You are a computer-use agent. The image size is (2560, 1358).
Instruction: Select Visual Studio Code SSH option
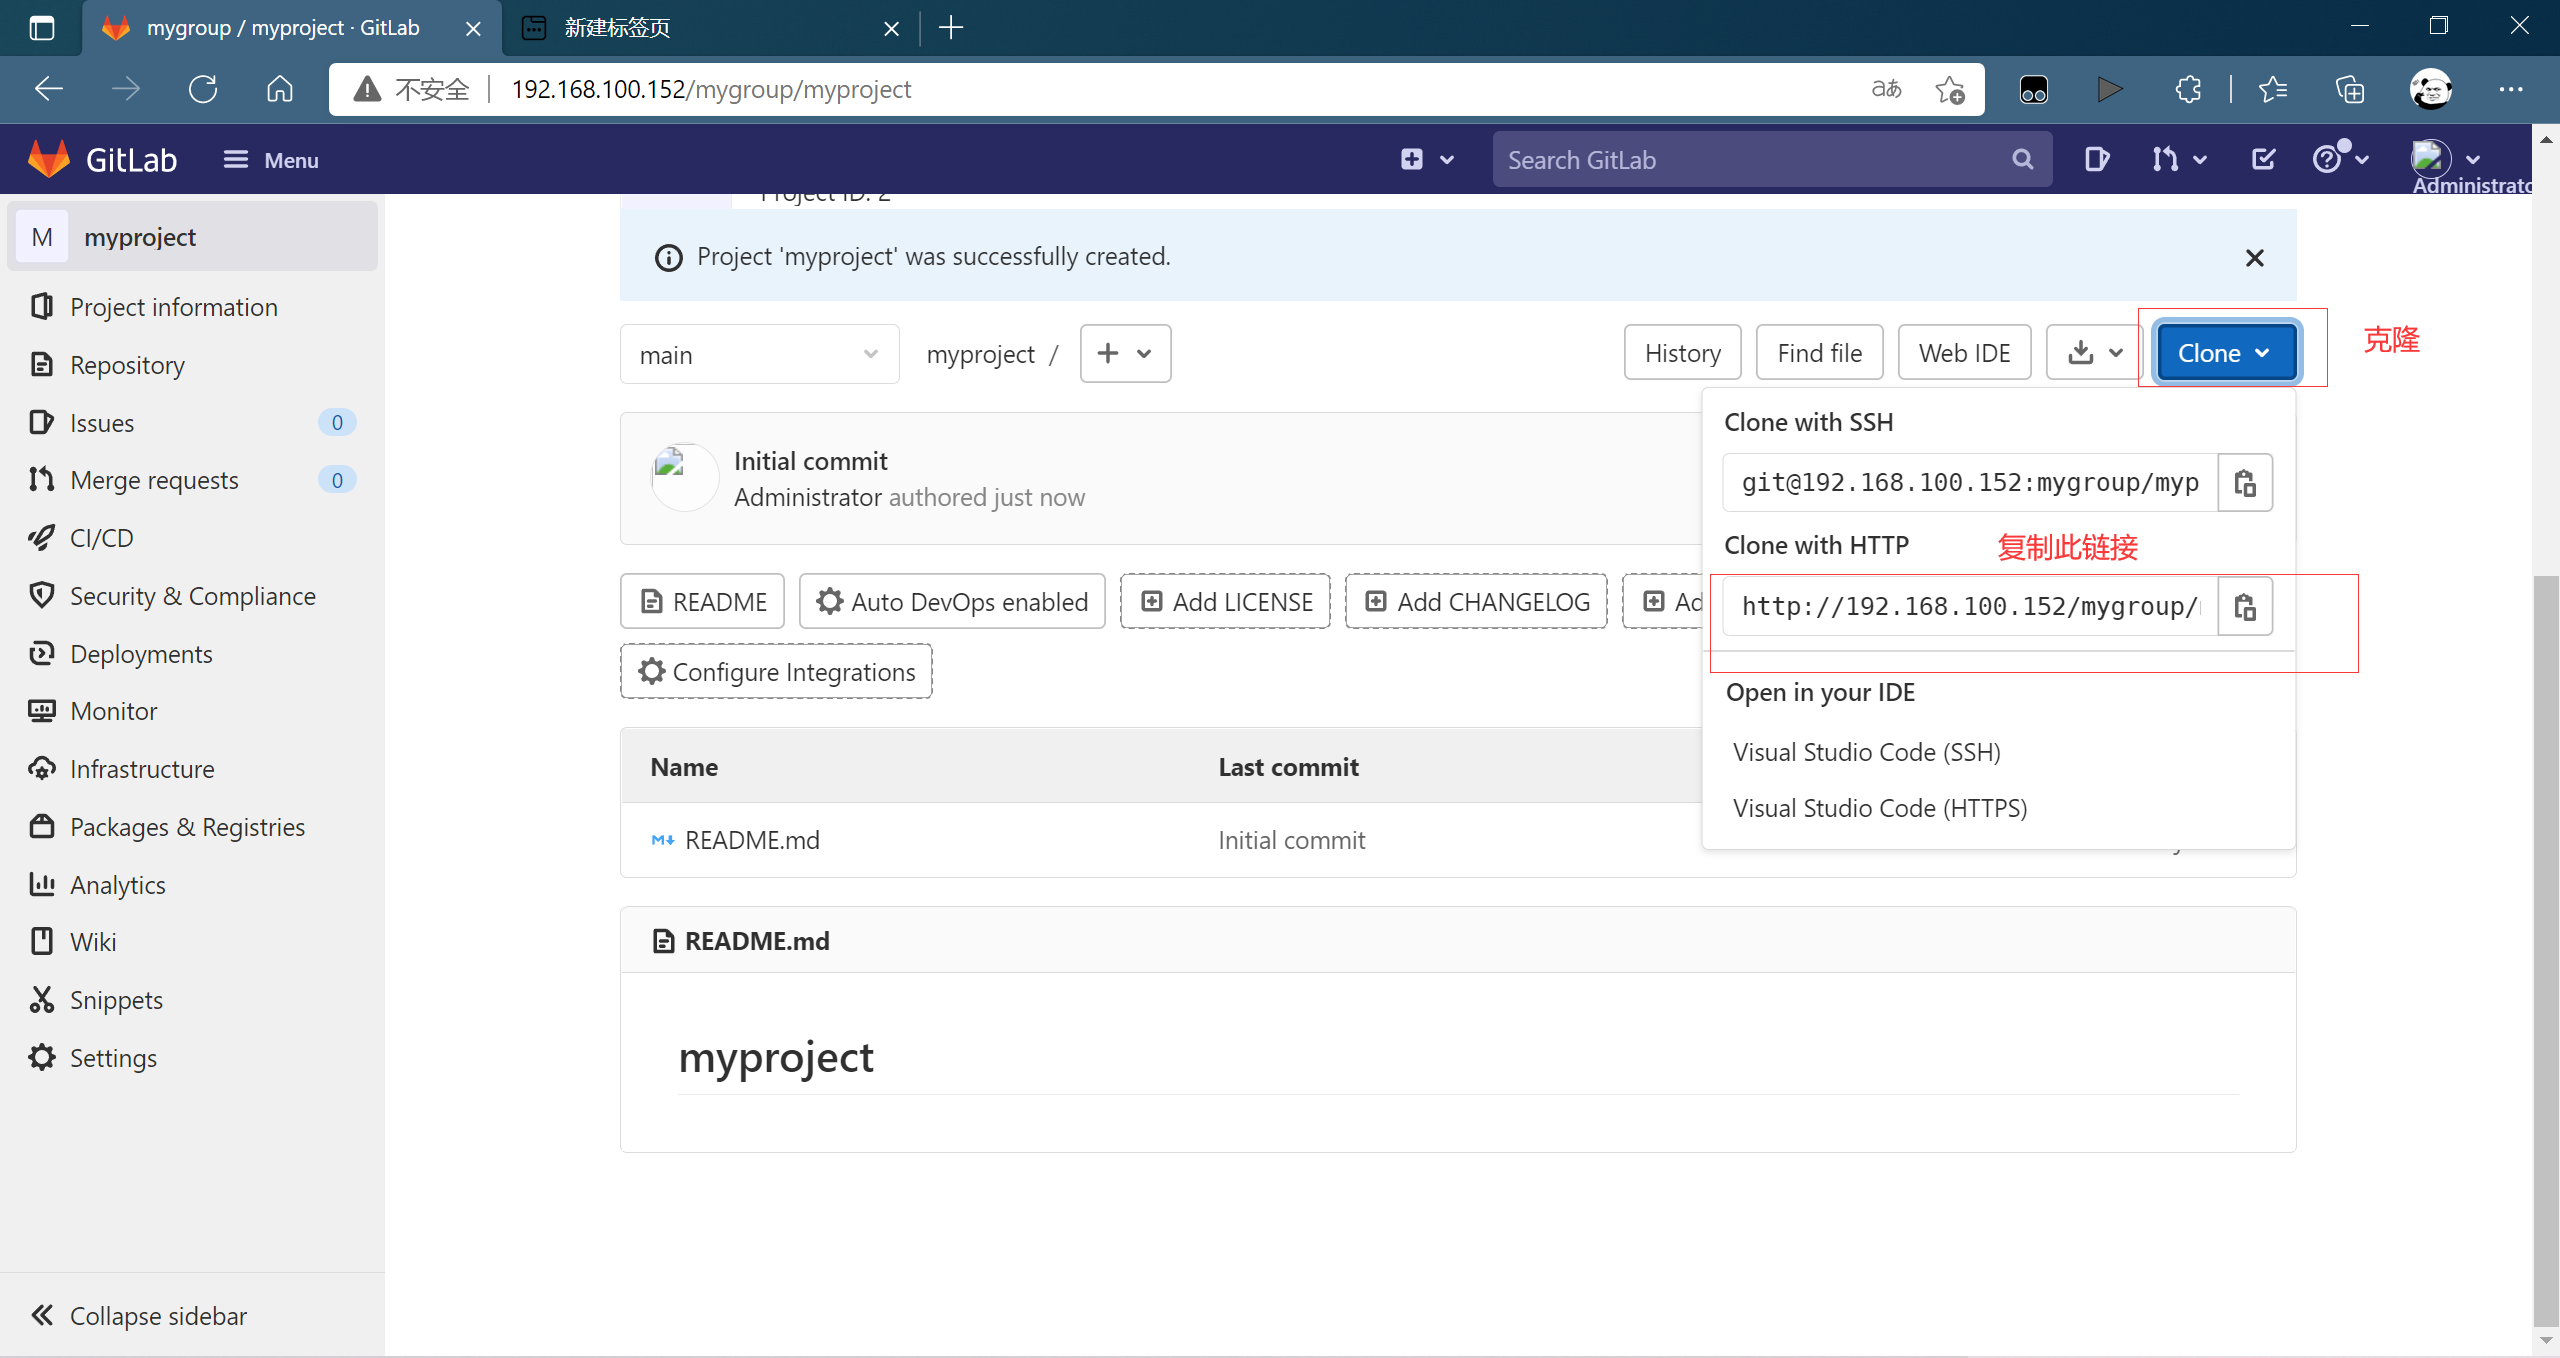1864,748
